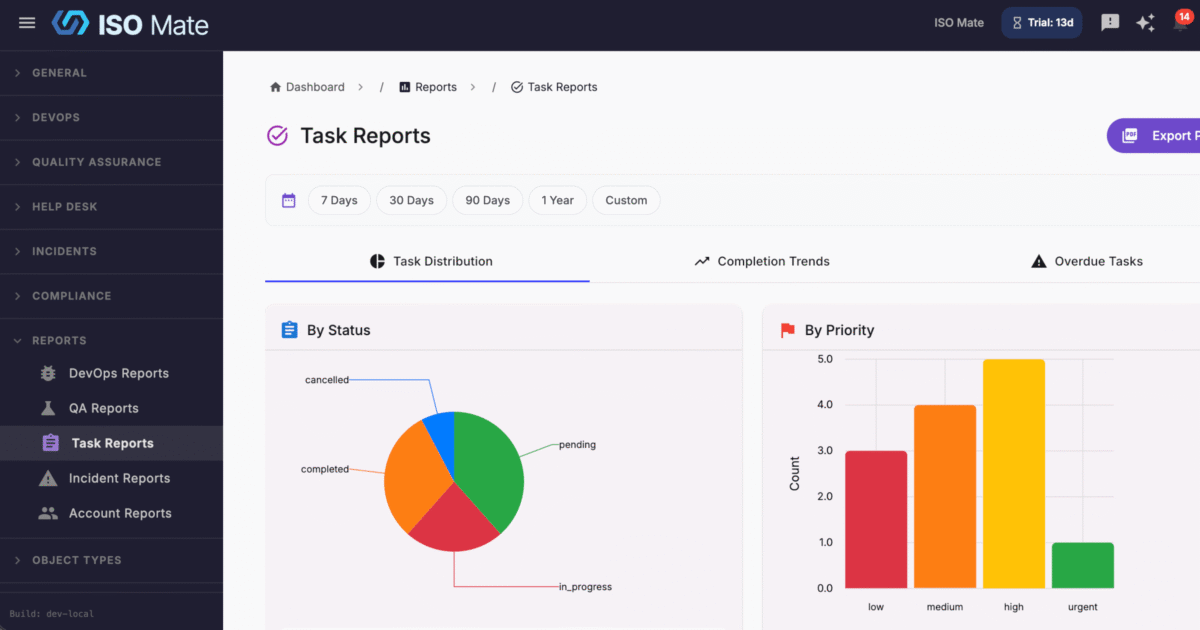This screenshot has height=630, width=1200.
Task: Select the Custom date range option
Action: pos(625,200)
